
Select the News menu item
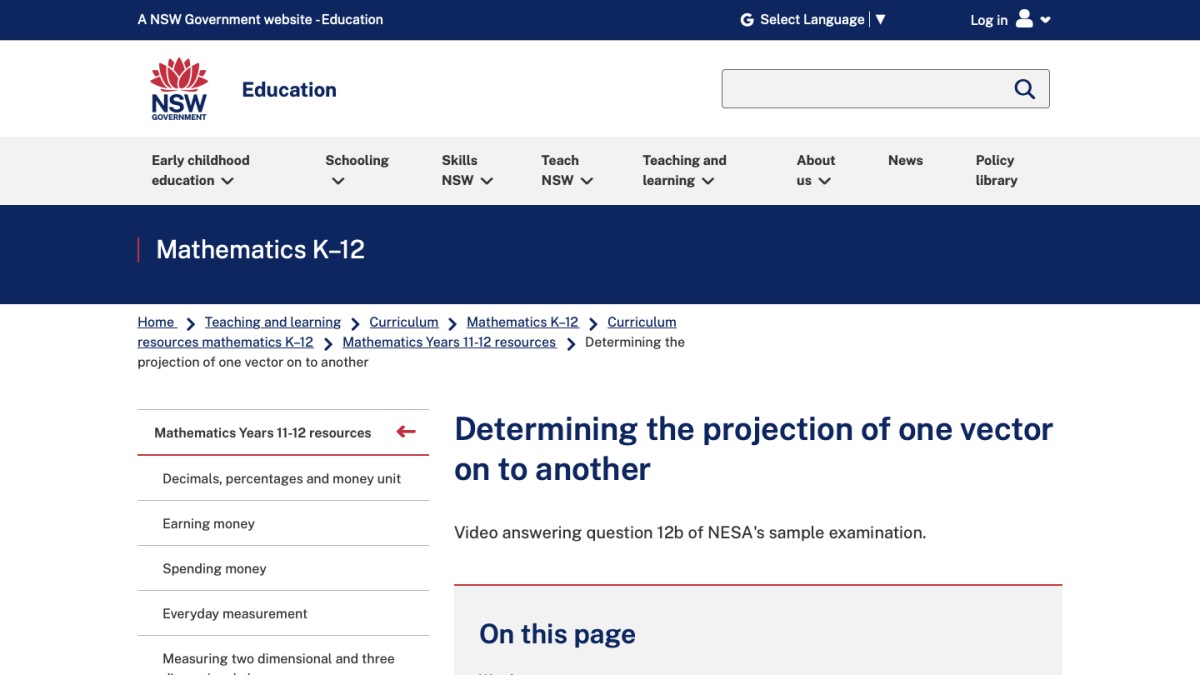pos(905,160)
